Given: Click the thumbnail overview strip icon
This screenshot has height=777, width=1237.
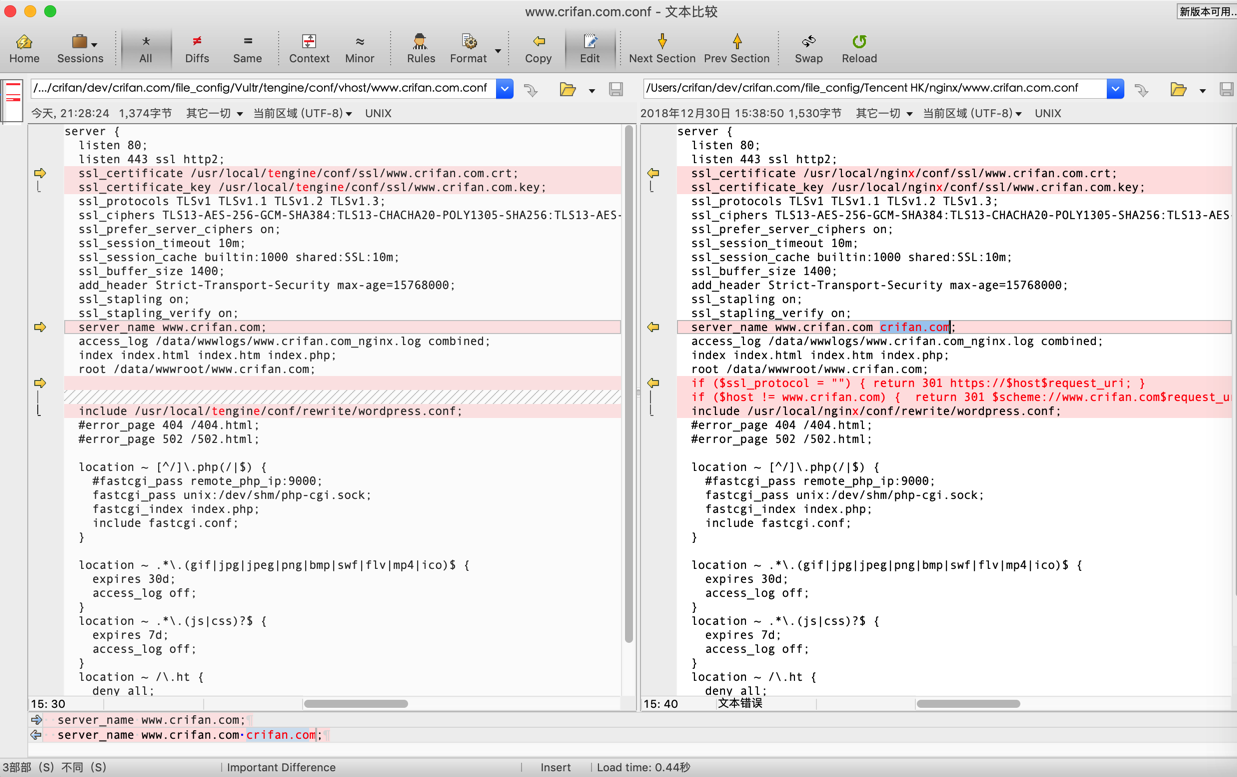Looking at the screenshot, I should 13,99.
